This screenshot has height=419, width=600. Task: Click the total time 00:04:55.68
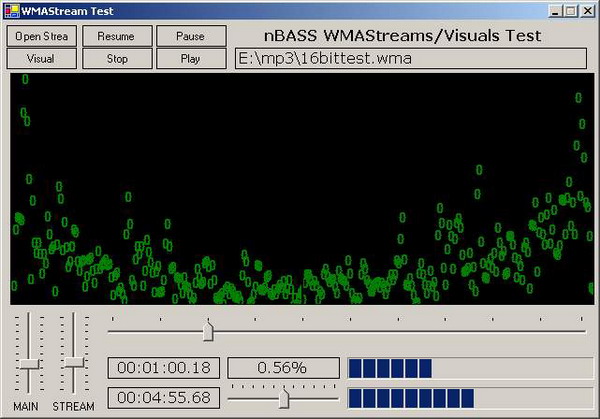click(x=164, y=398)
